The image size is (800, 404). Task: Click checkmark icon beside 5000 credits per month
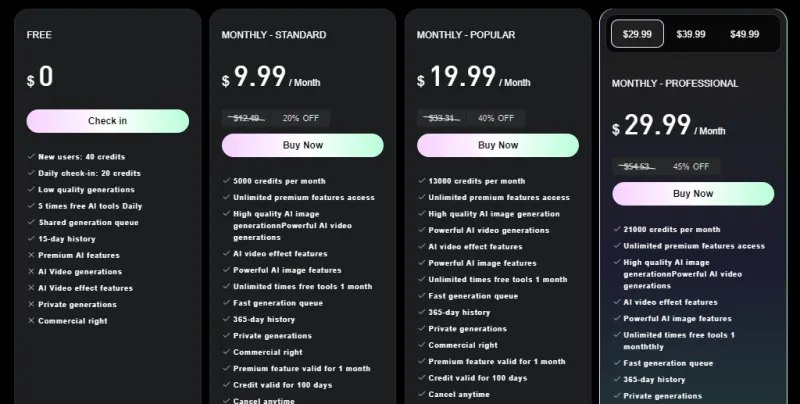tap(226, 182)
